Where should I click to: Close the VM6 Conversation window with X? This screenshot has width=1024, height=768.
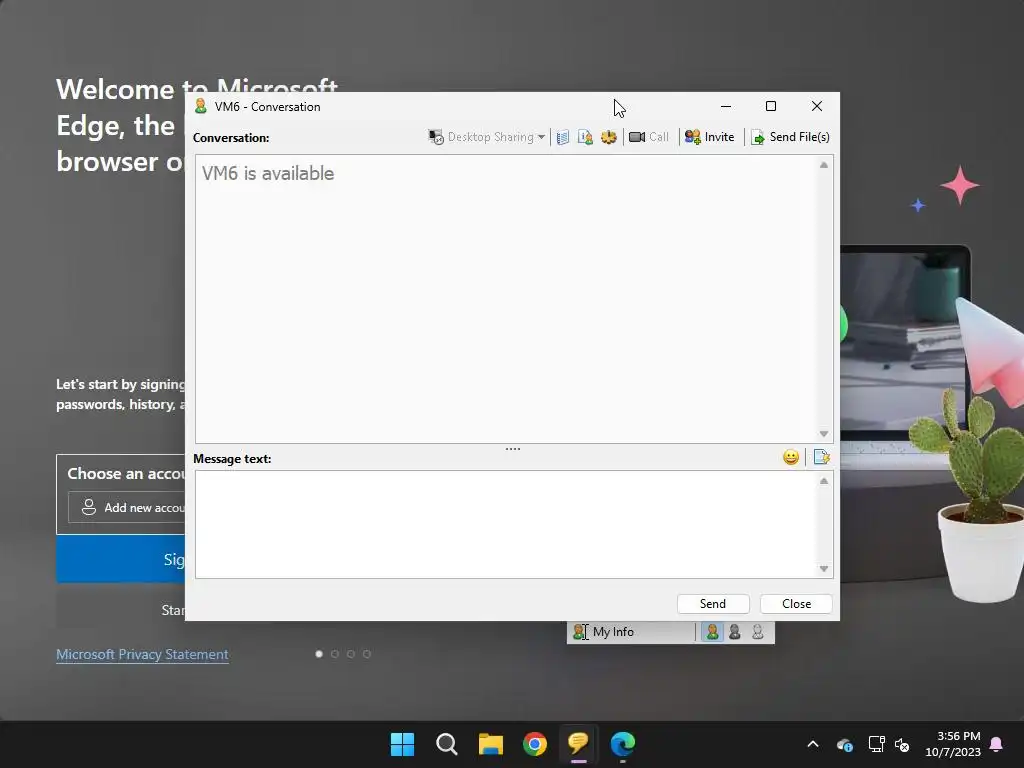(x=816, y=106)
